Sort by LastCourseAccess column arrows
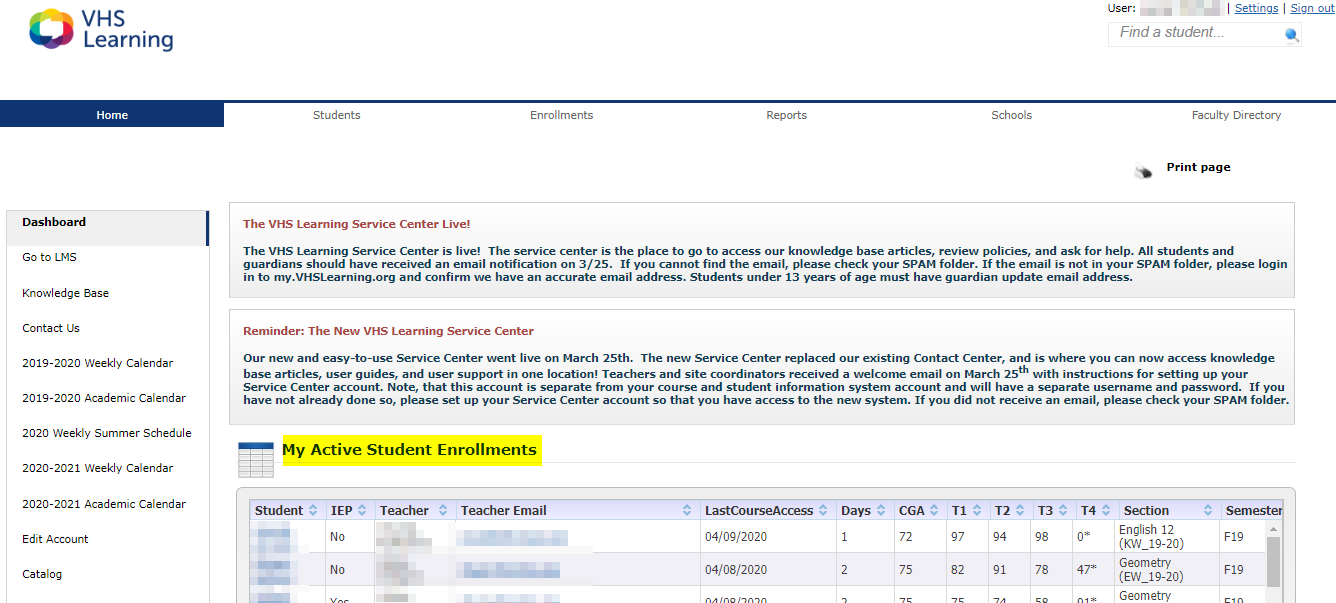The width and height of the screenshot is (1336, 603). (x=824, y=511)
